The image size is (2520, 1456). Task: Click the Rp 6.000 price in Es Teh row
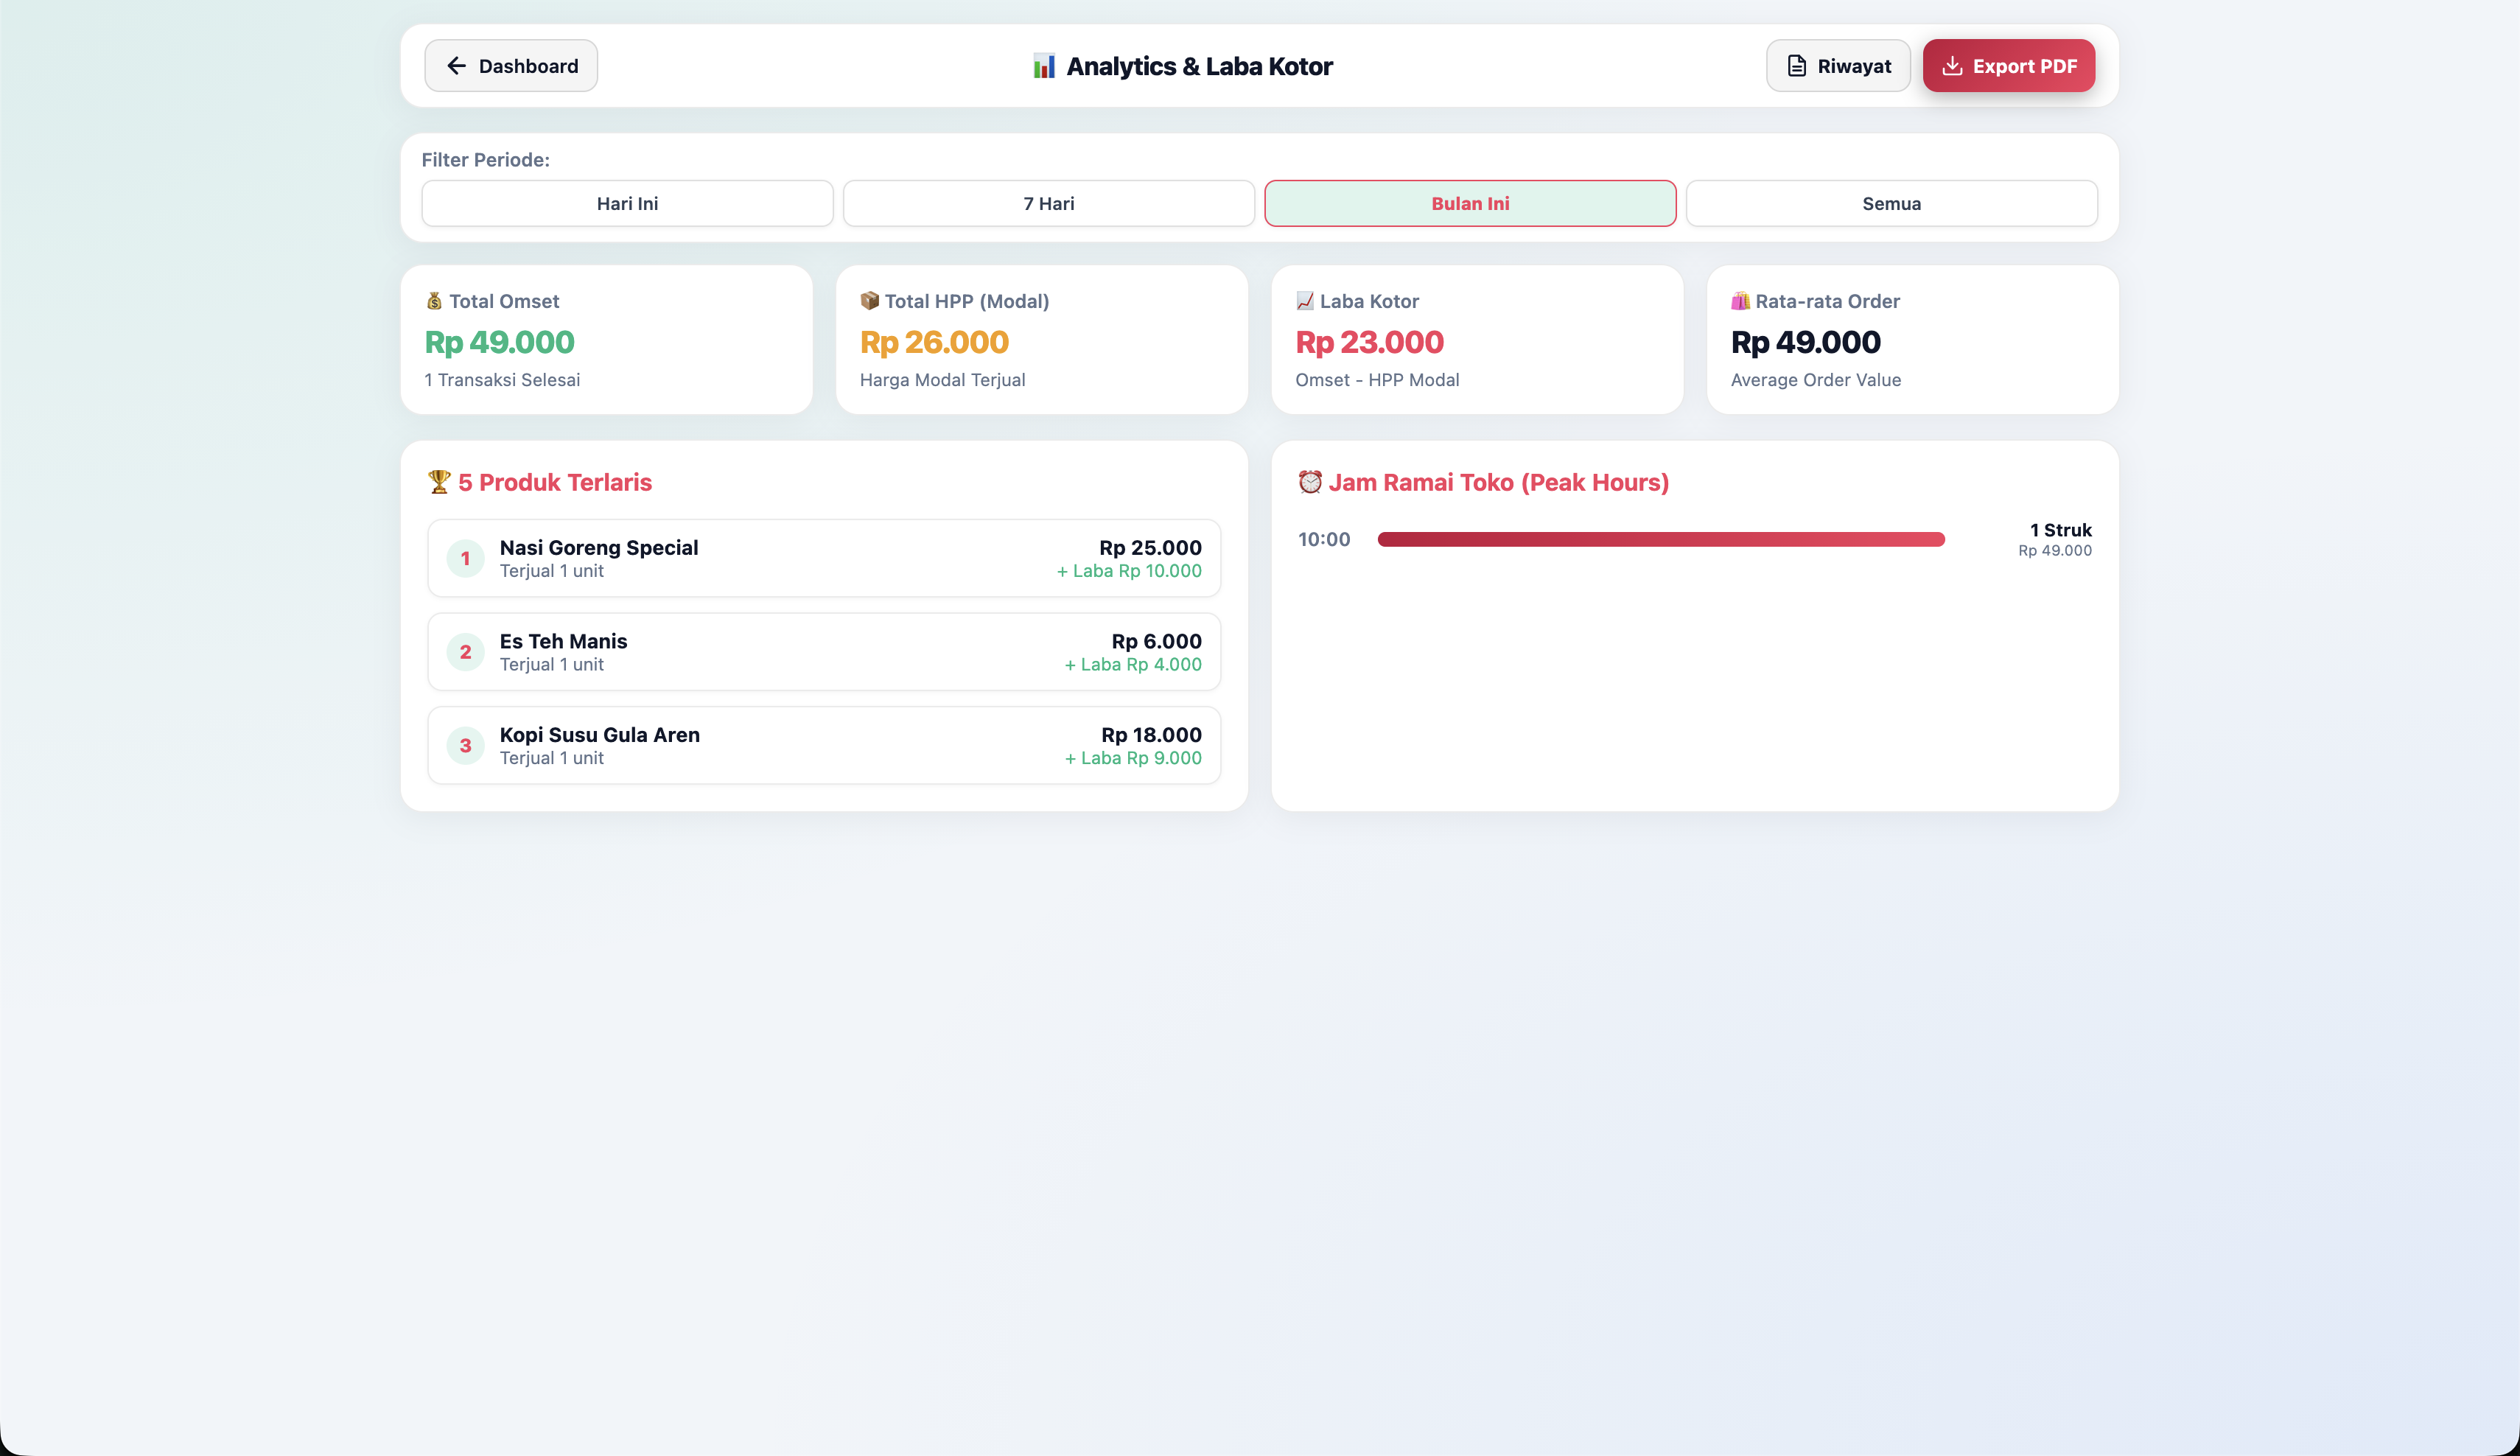point(1156,641)
